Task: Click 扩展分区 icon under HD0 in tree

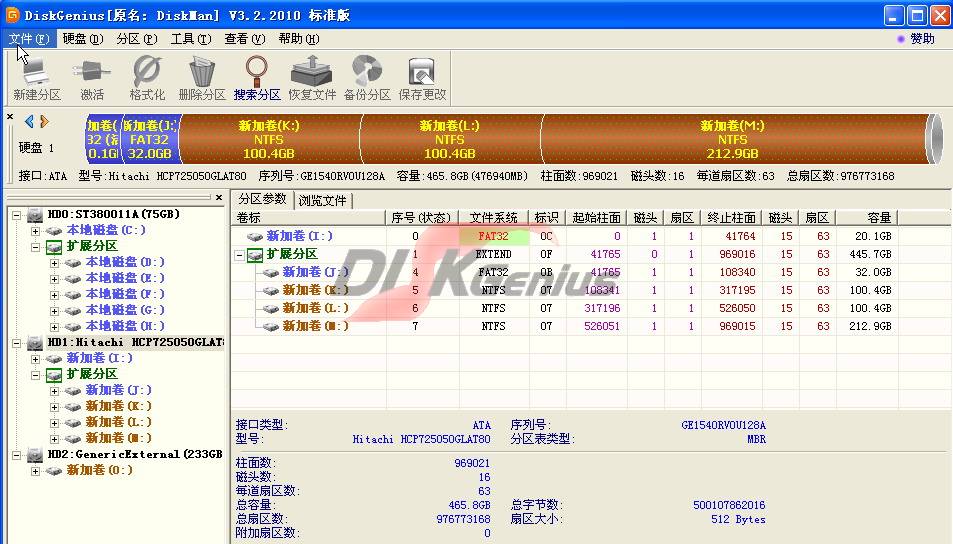Action: coord(54,246)
